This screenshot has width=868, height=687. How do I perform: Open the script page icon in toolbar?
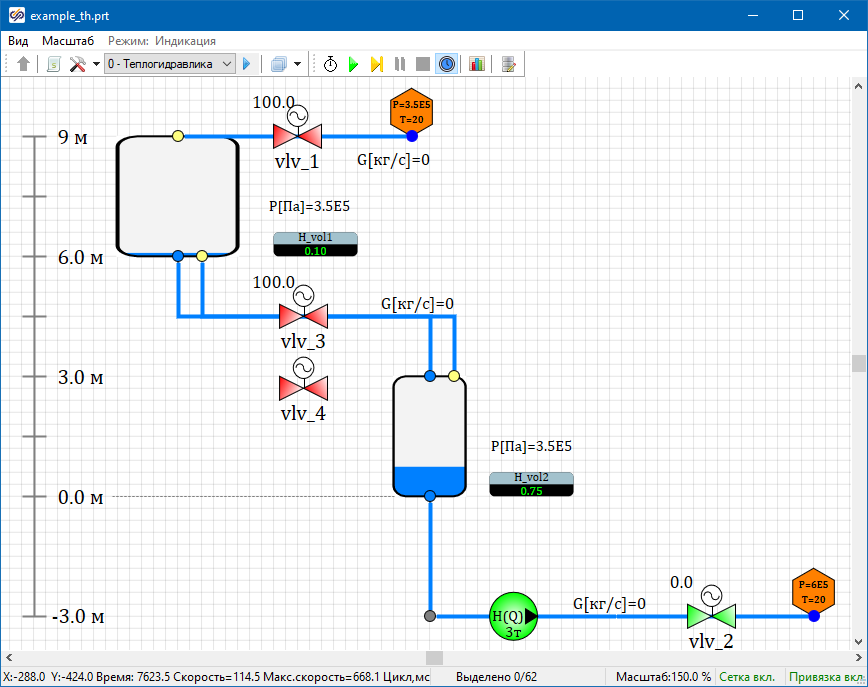(x=54, y=64)
